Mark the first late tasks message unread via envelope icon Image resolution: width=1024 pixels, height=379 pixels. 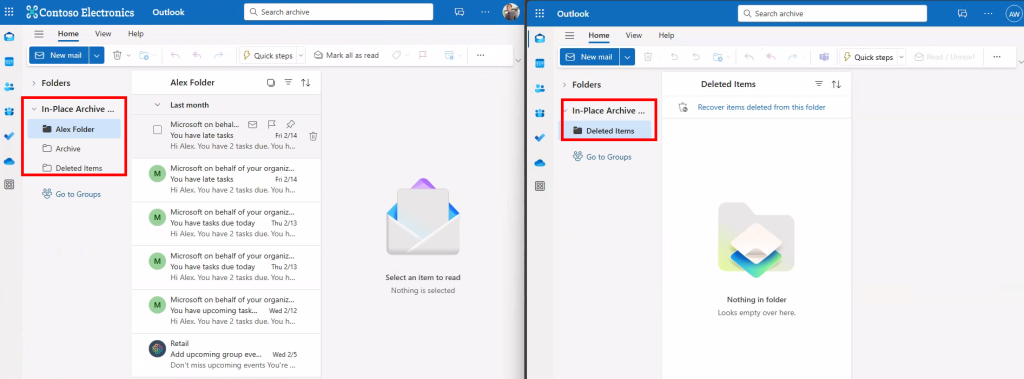tap(252, 124)
